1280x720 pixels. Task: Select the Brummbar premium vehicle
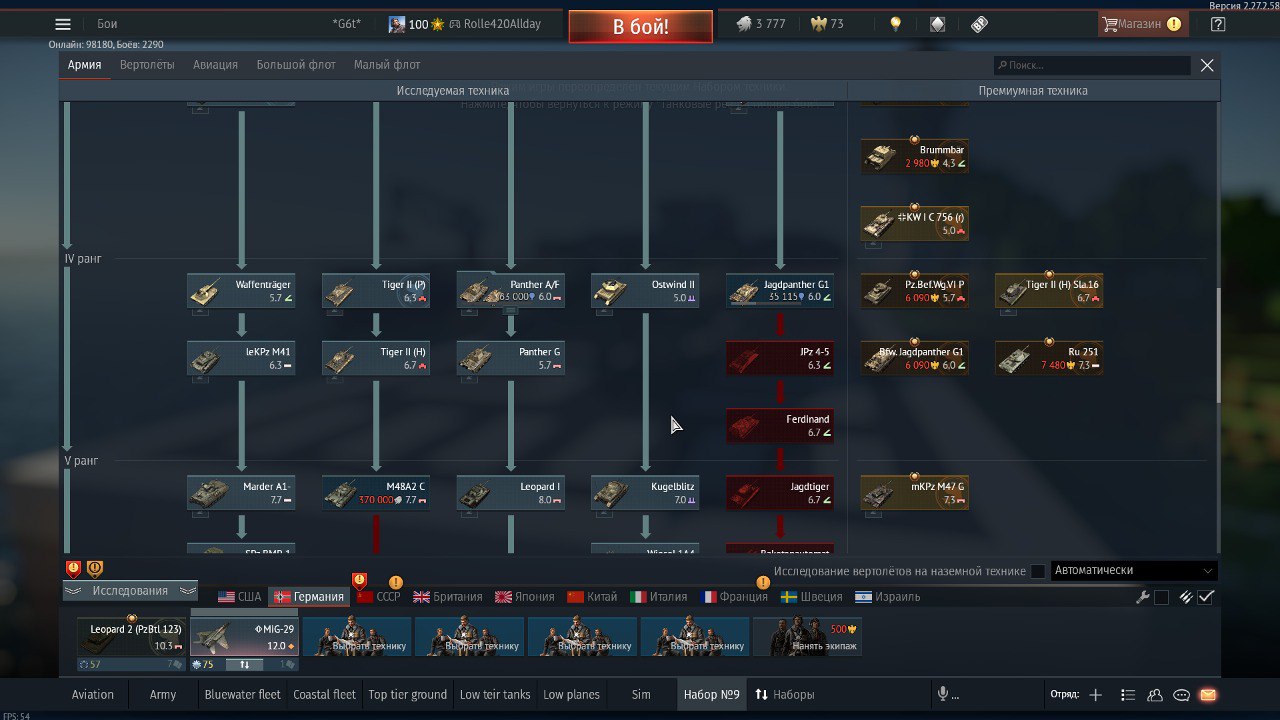tap(915, 156)
